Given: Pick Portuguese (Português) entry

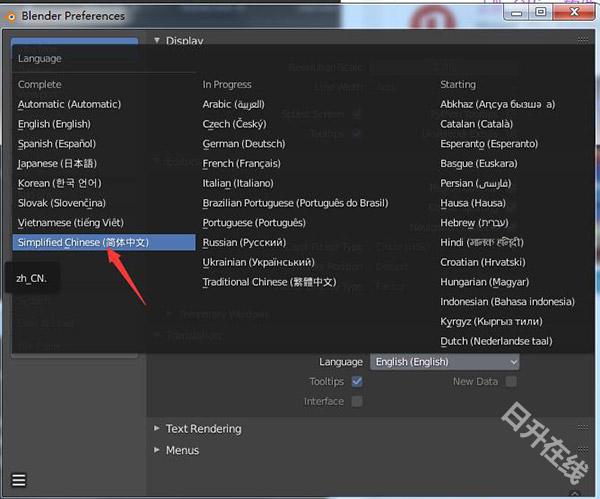Looking at the screenshot, I should [254, 223].
